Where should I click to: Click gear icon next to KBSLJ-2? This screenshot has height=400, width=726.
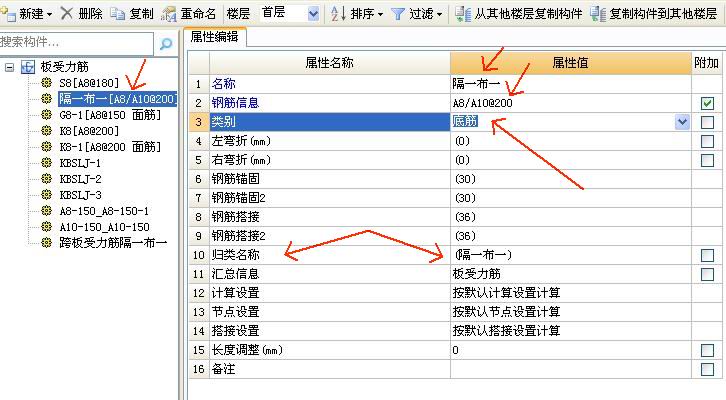tap(46, 179)
